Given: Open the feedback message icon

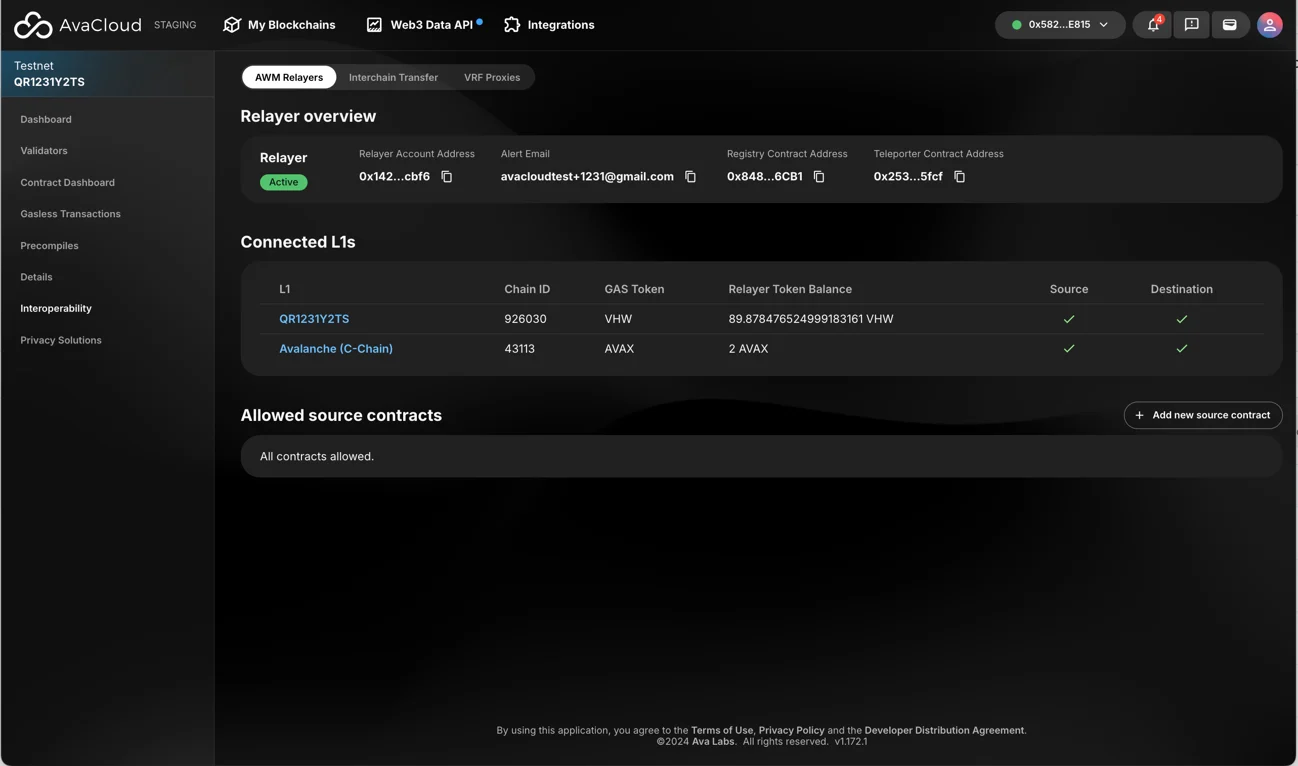Looking at the screenshot, I should point(1191,25).
